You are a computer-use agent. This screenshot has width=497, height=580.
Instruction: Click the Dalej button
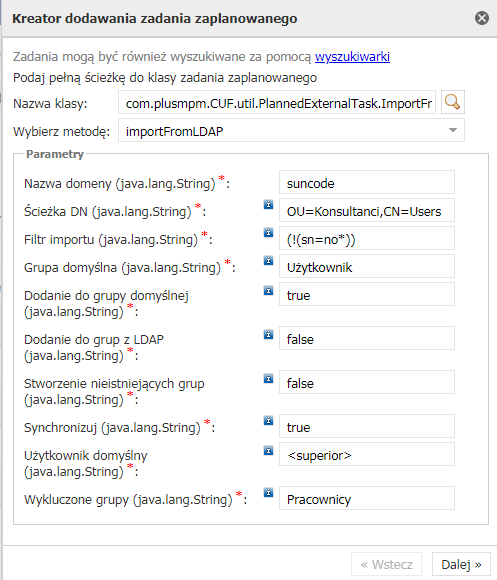click(x=461, y=564)
